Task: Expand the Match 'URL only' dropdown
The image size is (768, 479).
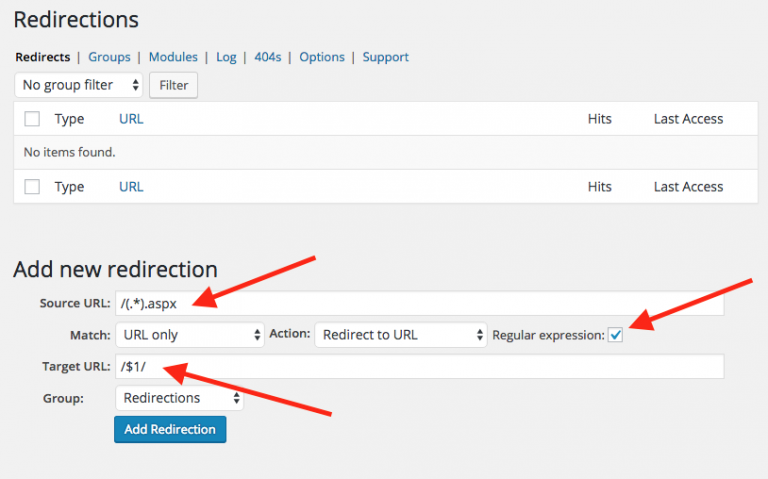Action: [189, 335]
